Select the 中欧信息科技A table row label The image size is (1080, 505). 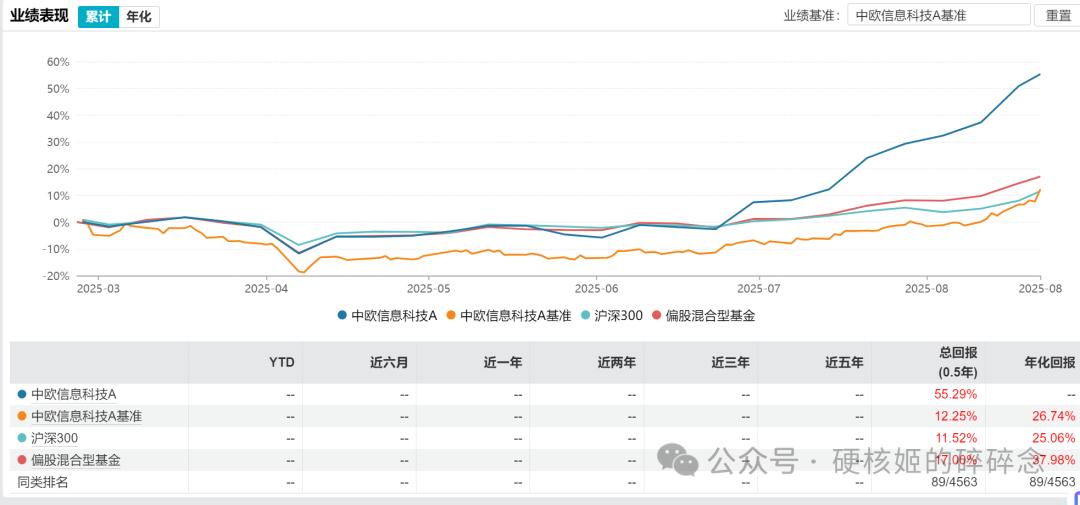(74, 395)
